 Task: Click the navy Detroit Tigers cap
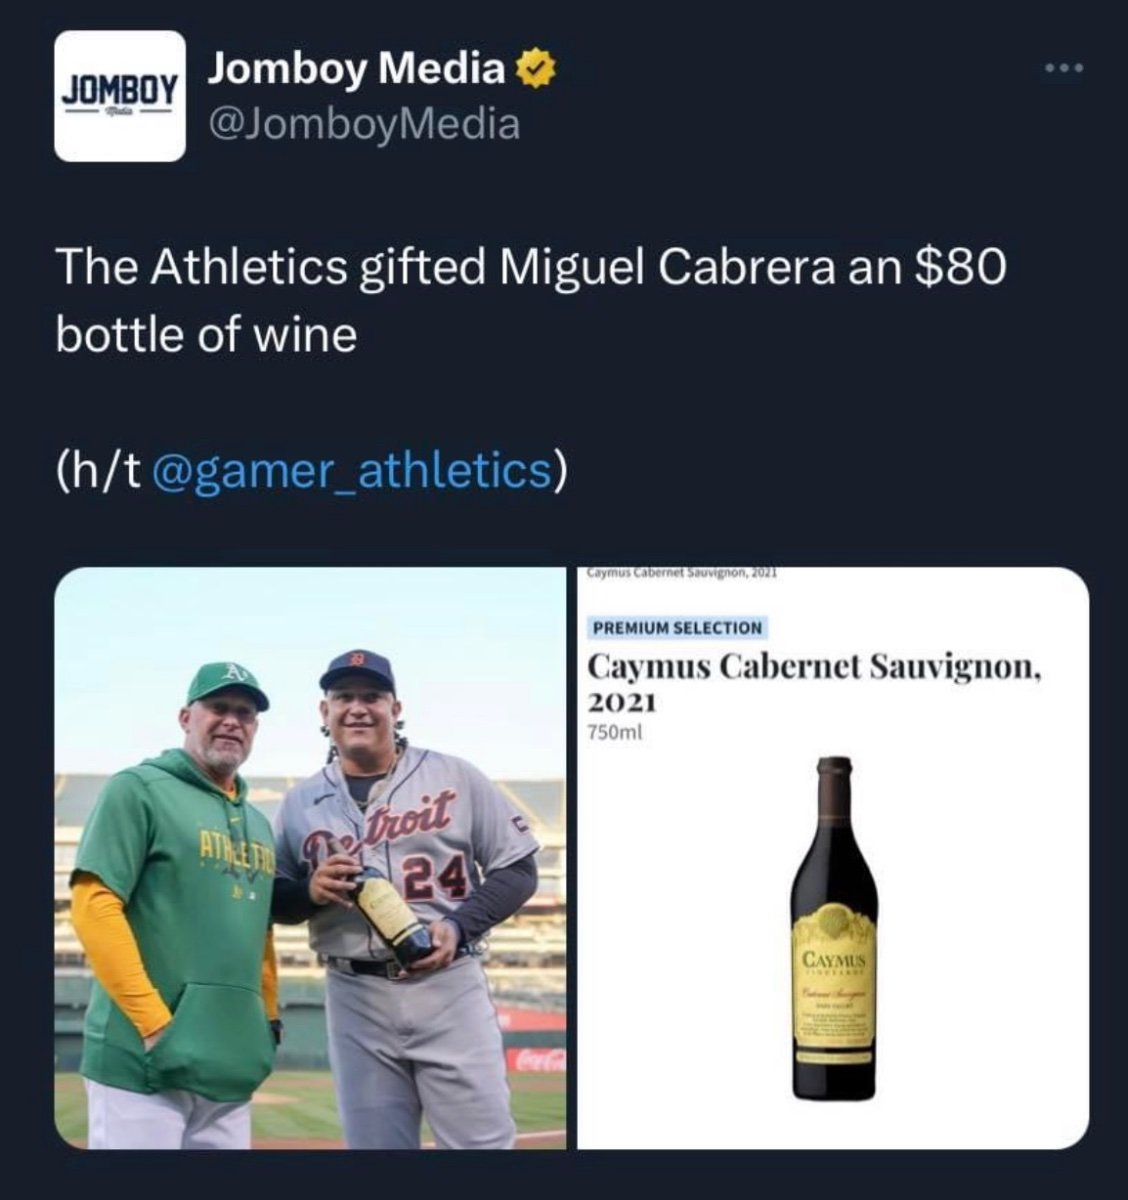pyautogui.click(x=357, y=669)
